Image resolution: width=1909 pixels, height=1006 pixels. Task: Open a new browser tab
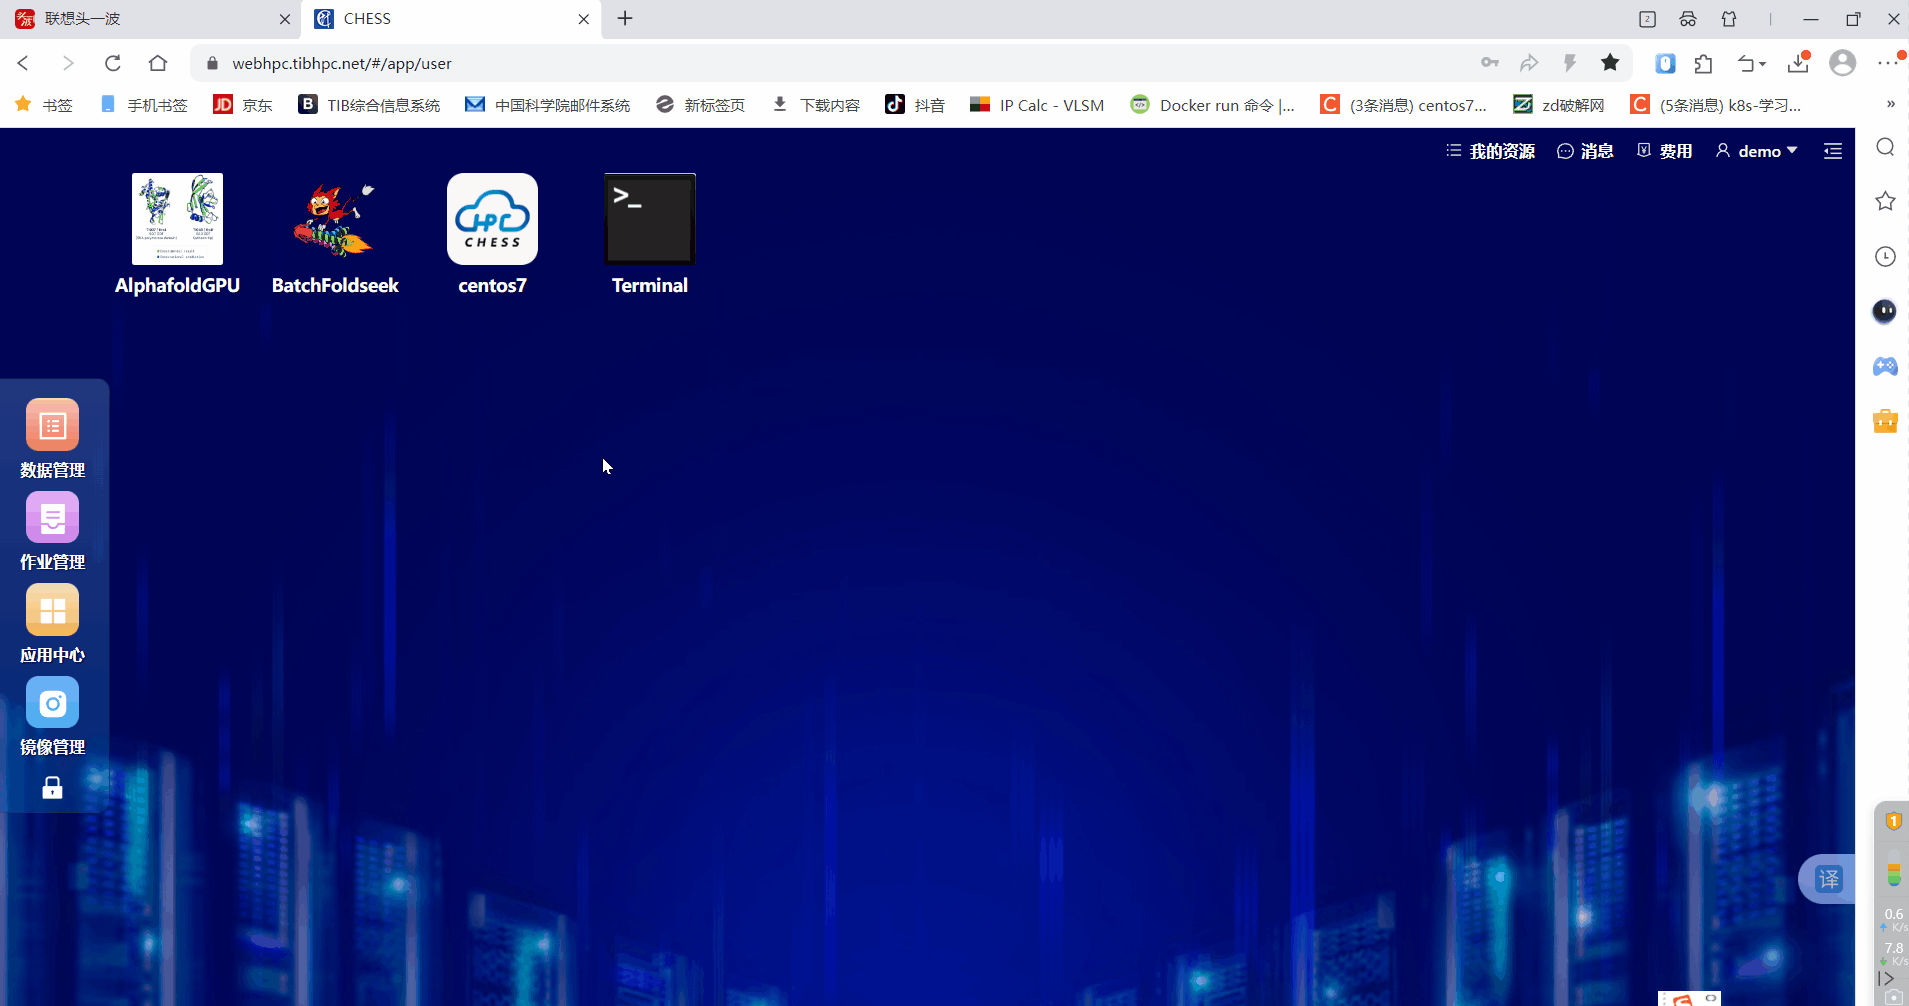click(625, 19)
